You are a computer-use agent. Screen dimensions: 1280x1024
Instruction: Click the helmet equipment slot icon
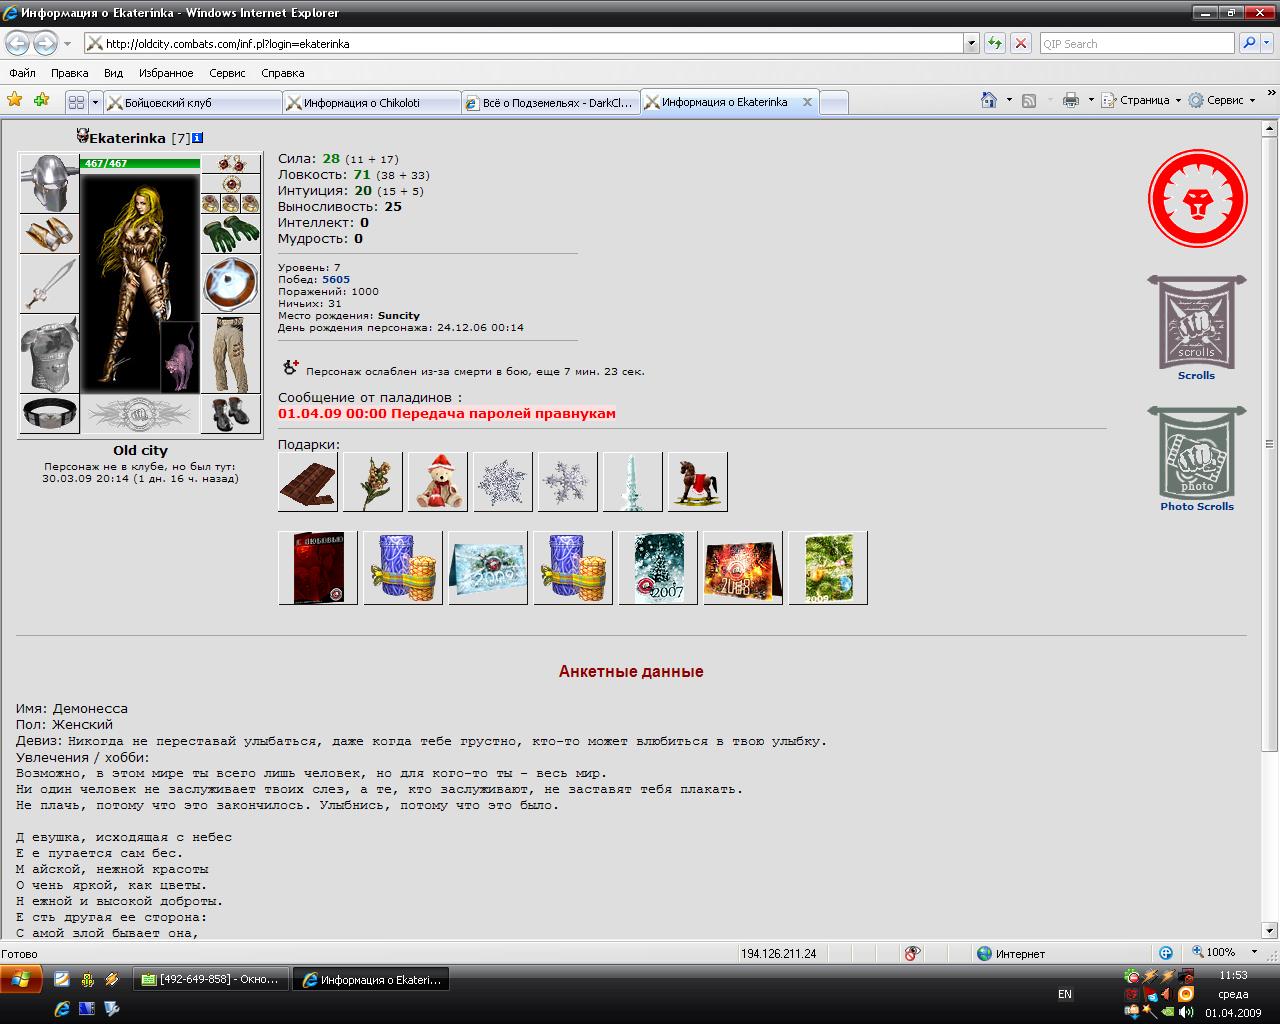pyautogui.click(x=49, y=183)
